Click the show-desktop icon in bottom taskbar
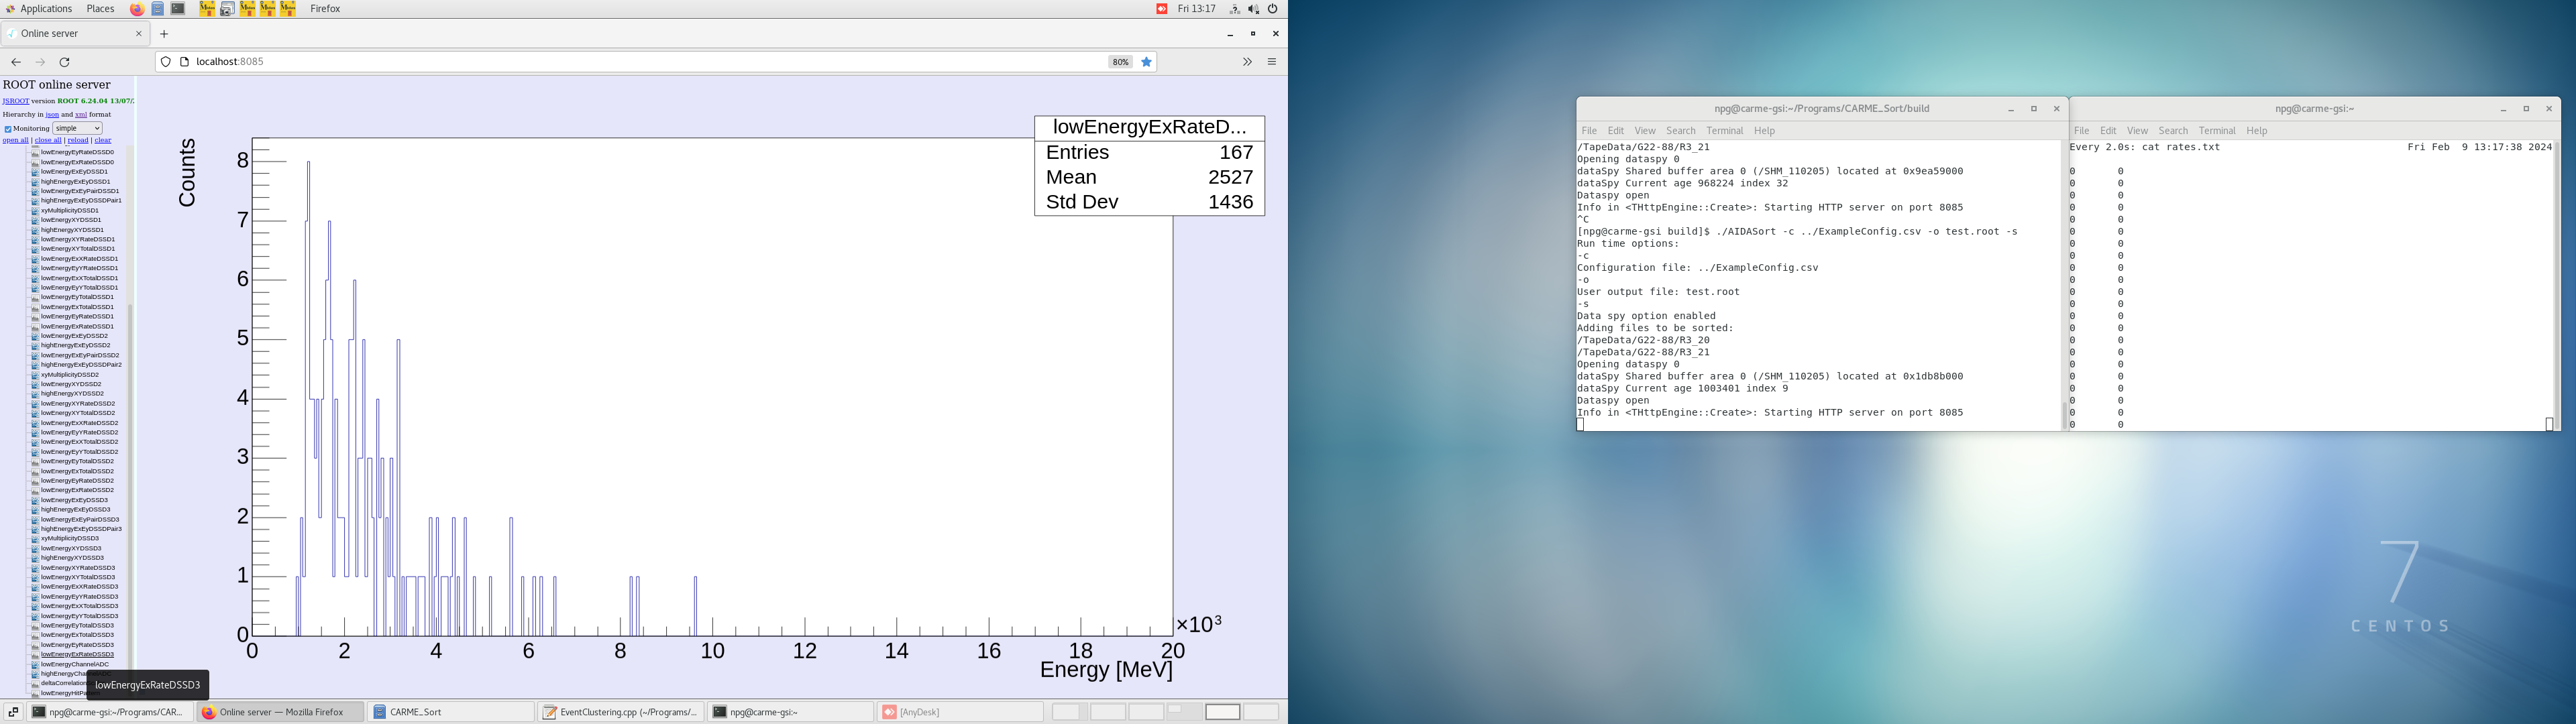2576x724 pixels. [13, 712]
